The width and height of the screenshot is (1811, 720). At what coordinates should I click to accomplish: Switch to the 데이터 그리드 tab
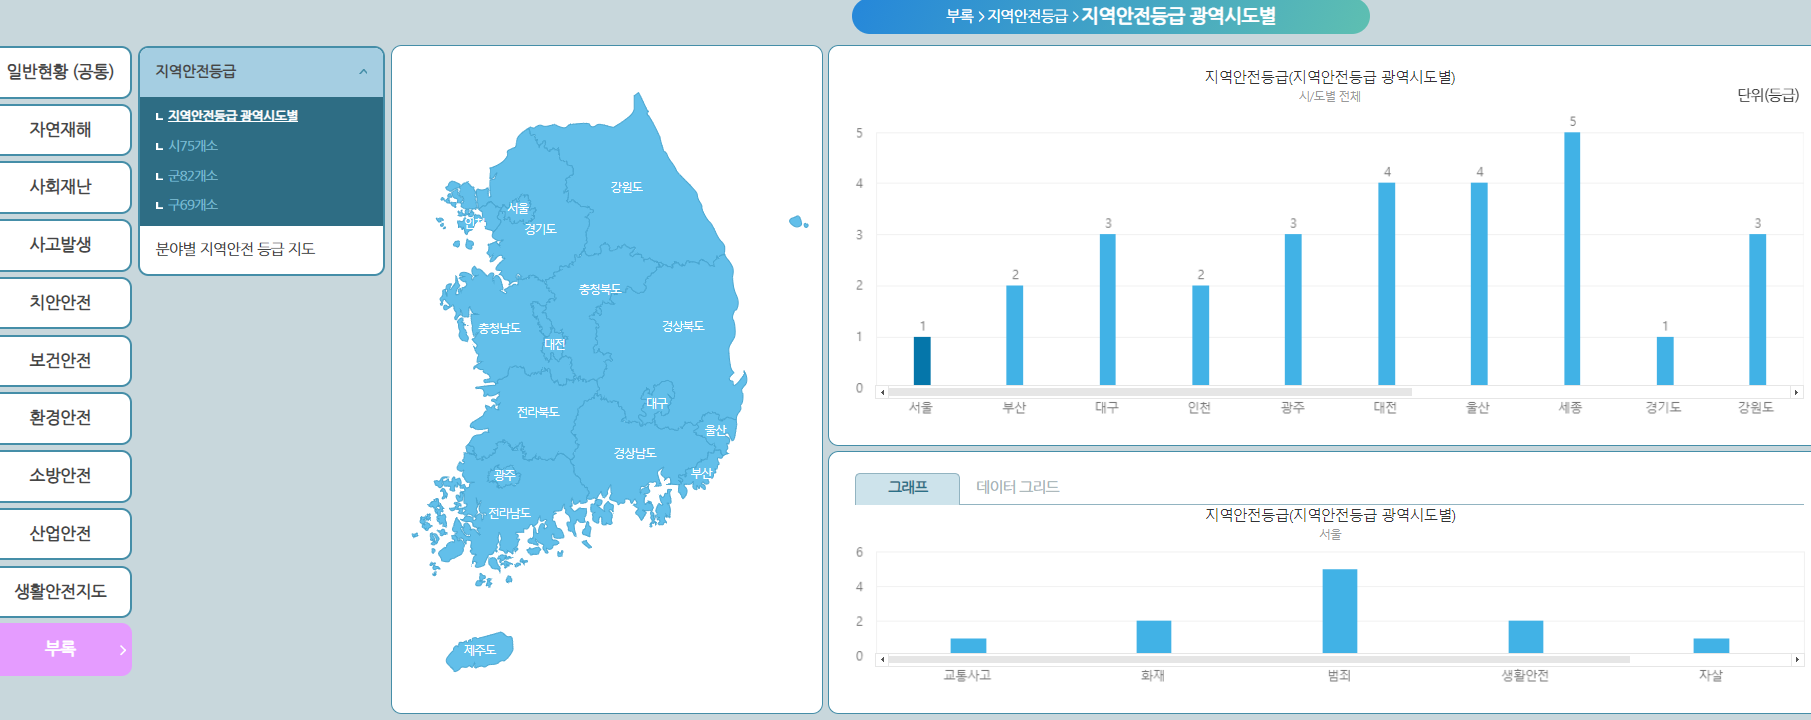pyautogui.click(x=1017, y=488)
